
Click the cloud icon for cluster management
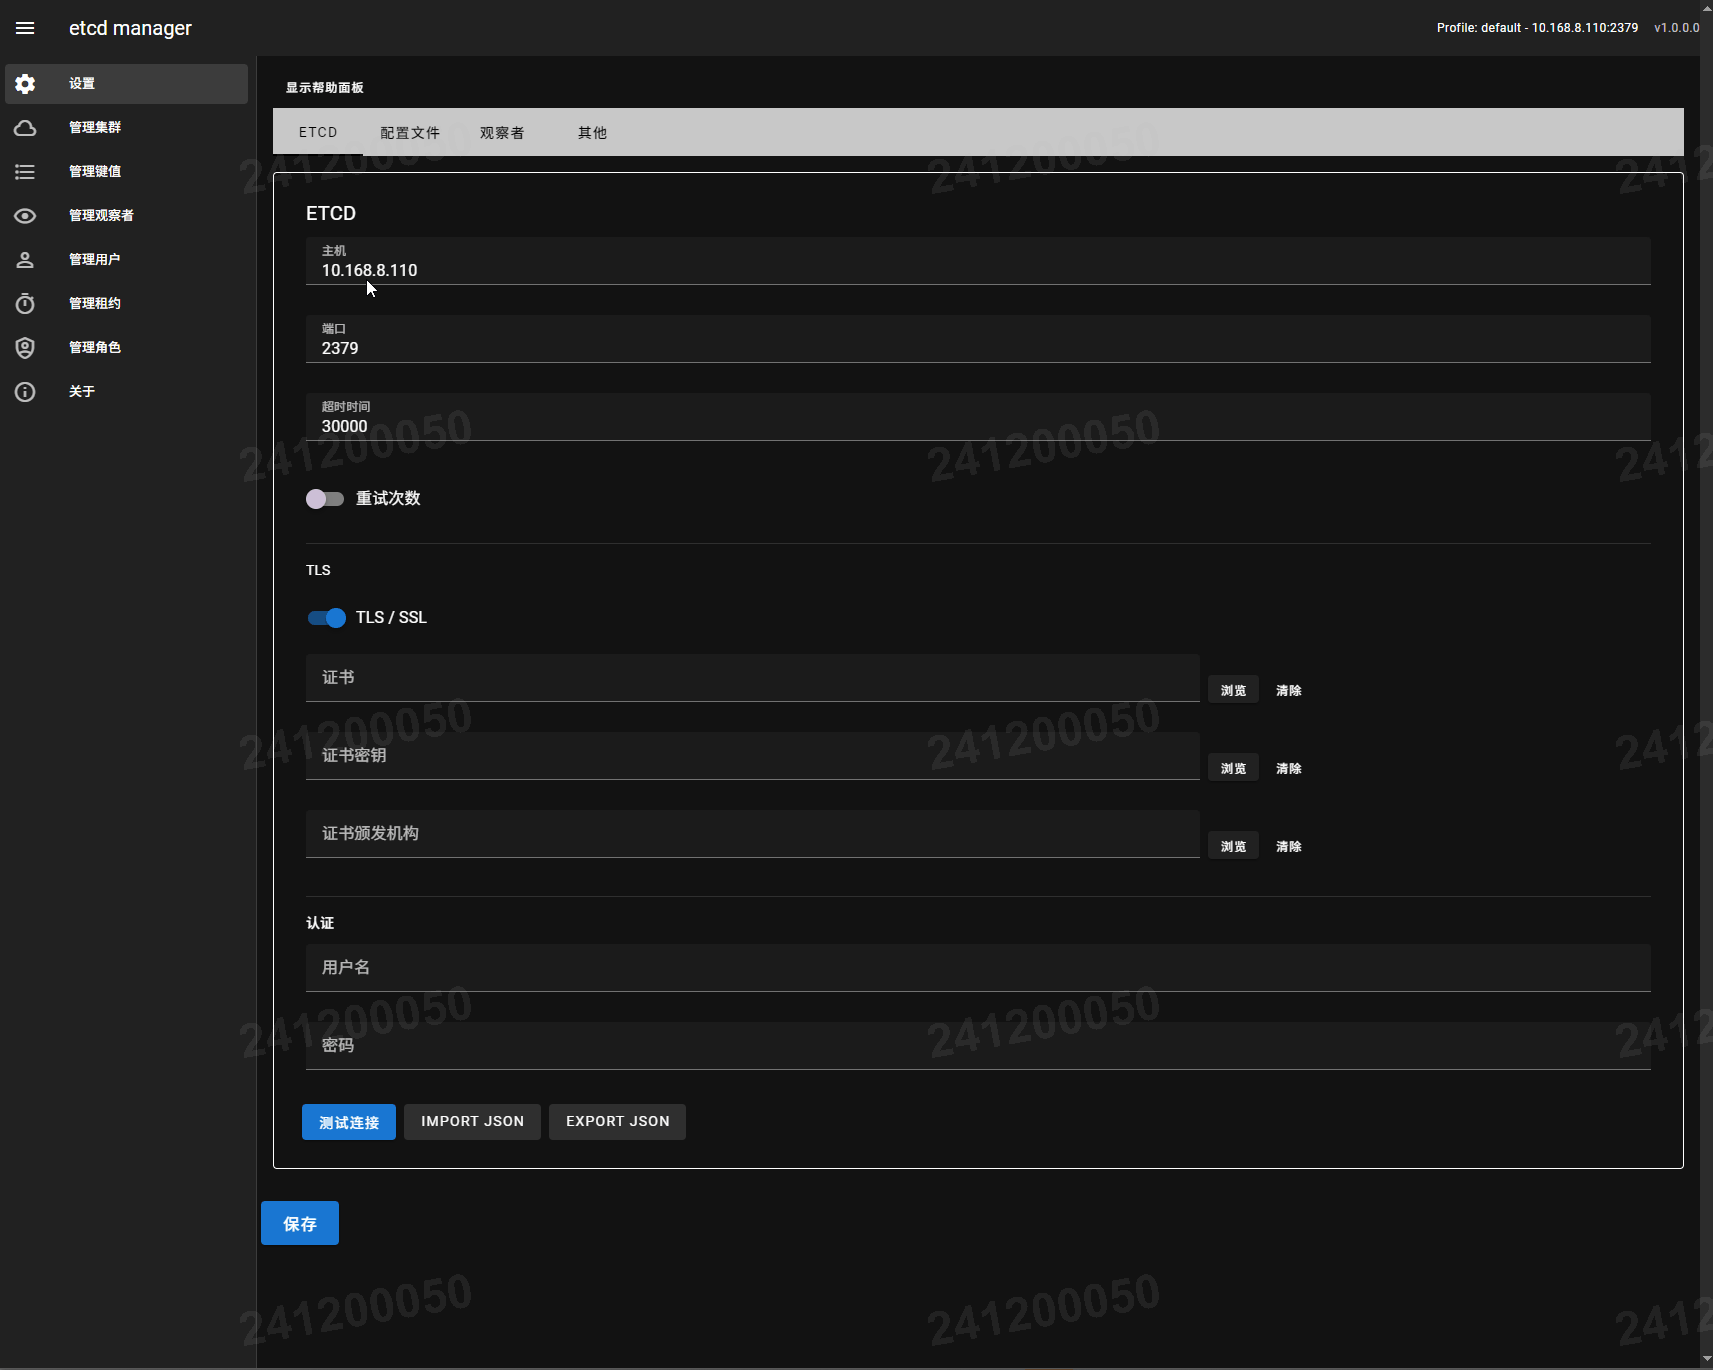tap(25, 128)
